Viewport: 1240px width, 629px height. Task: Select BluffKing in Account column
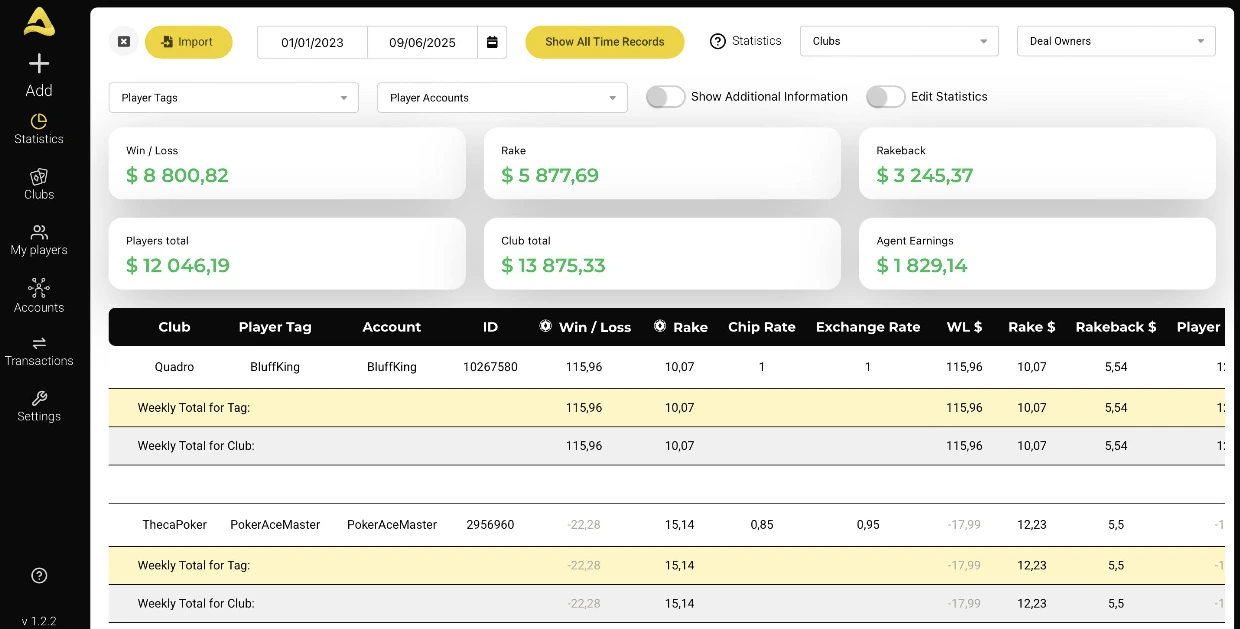tap(392, 367)
